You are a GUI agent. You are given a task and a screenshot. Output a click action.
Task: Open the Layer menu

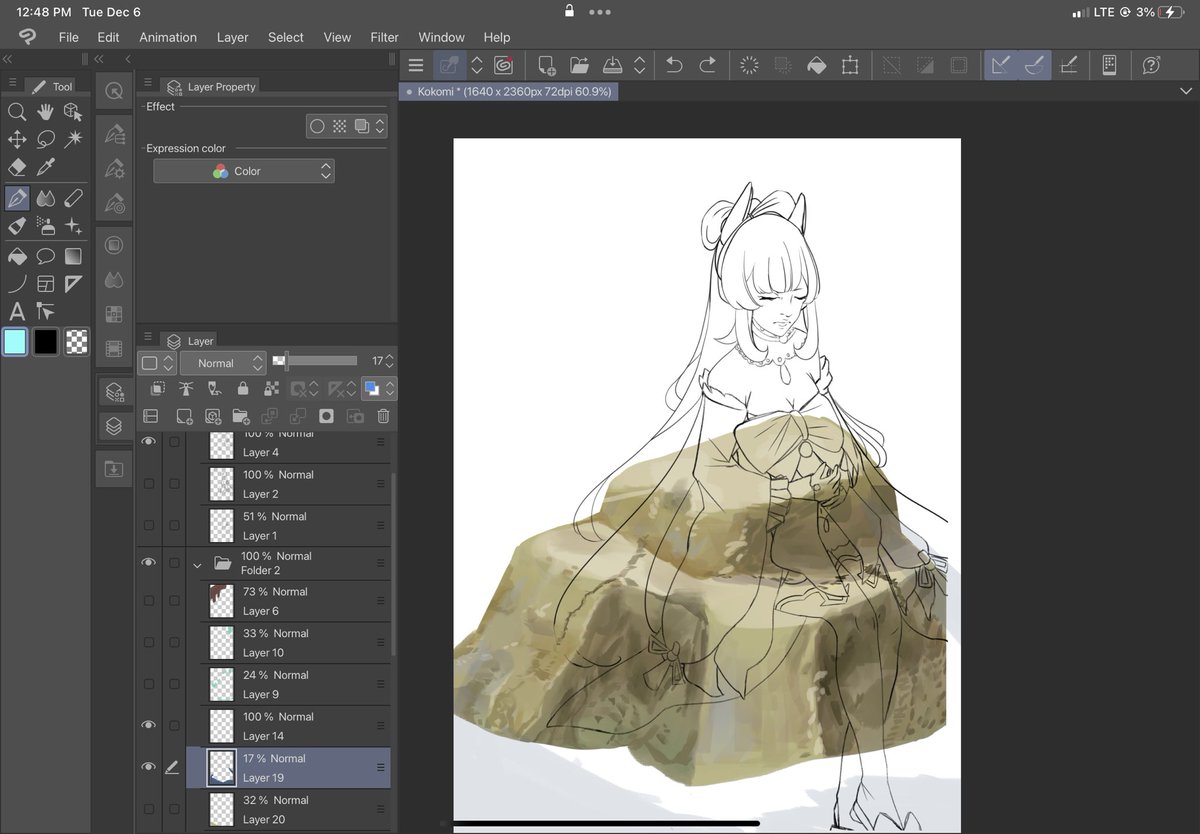[232, 37]
